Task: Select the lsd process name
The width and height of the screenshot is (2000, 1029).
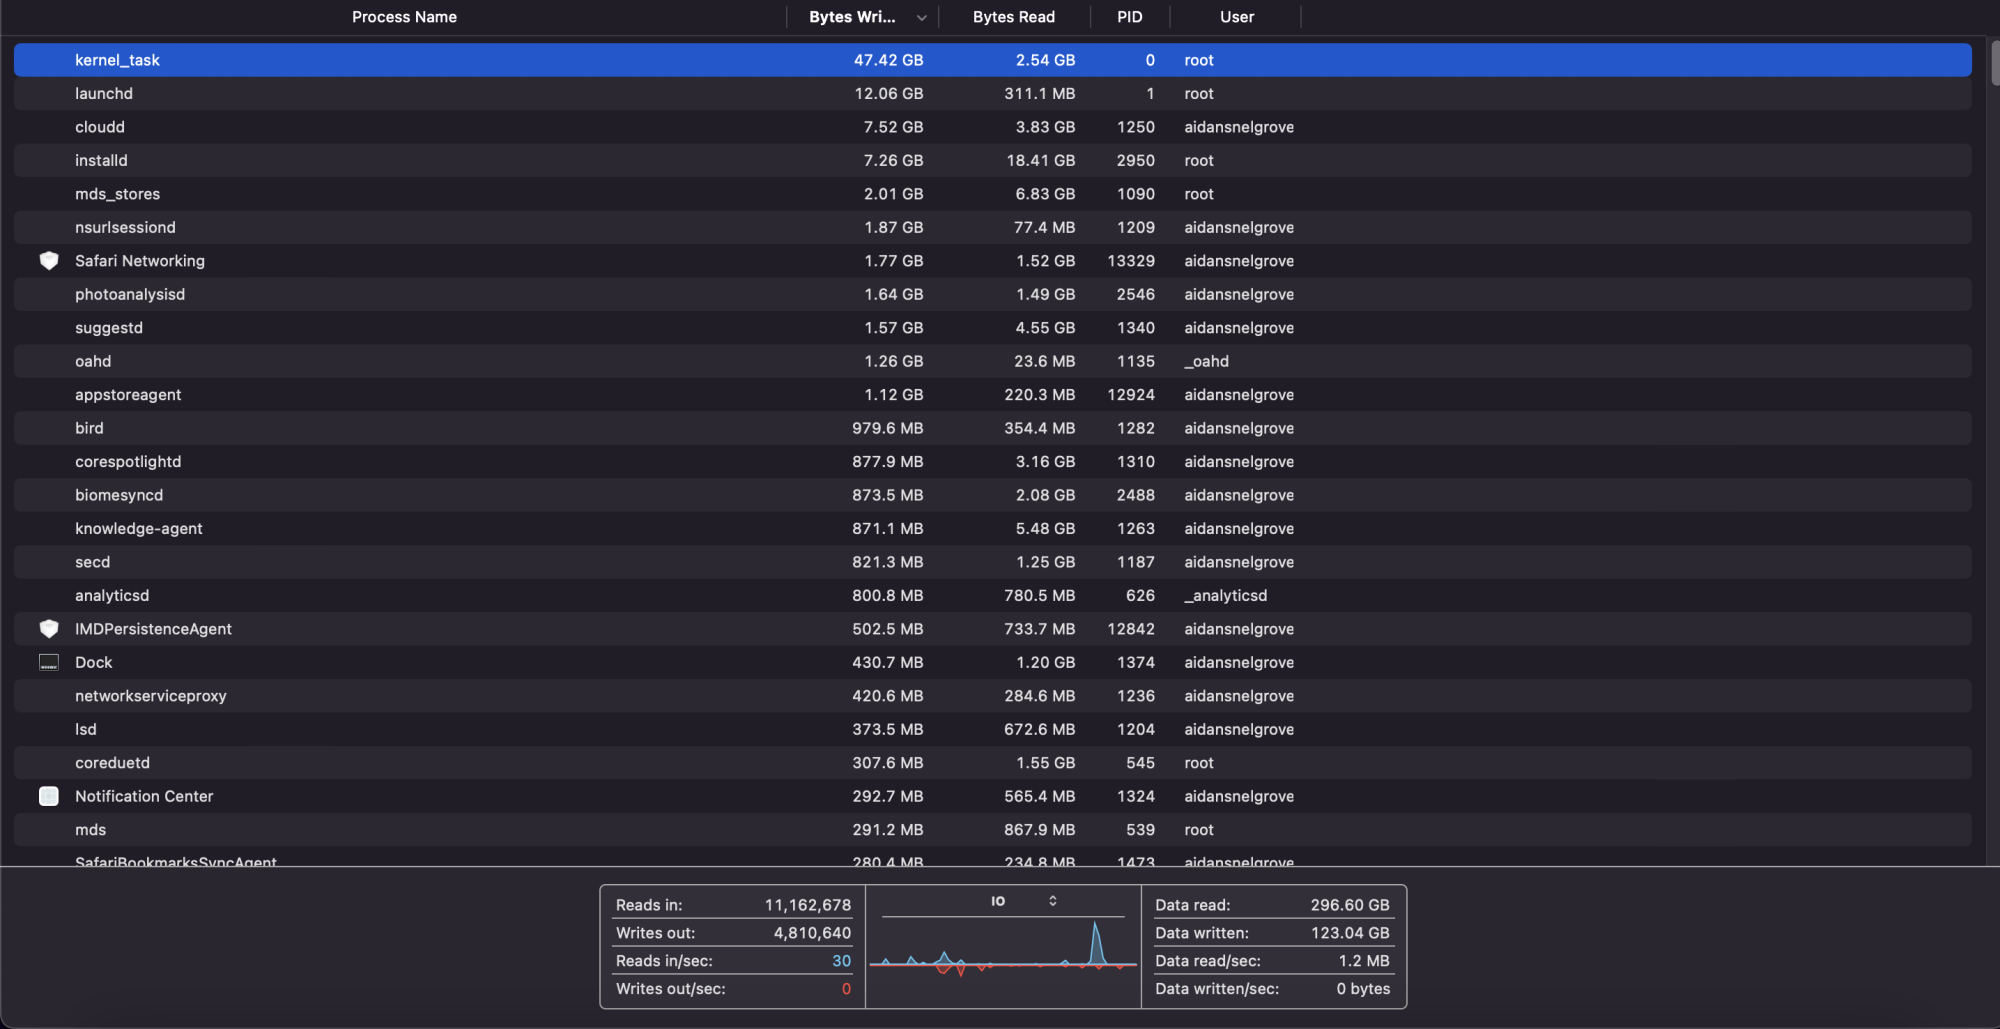Action: click(86, 730)
